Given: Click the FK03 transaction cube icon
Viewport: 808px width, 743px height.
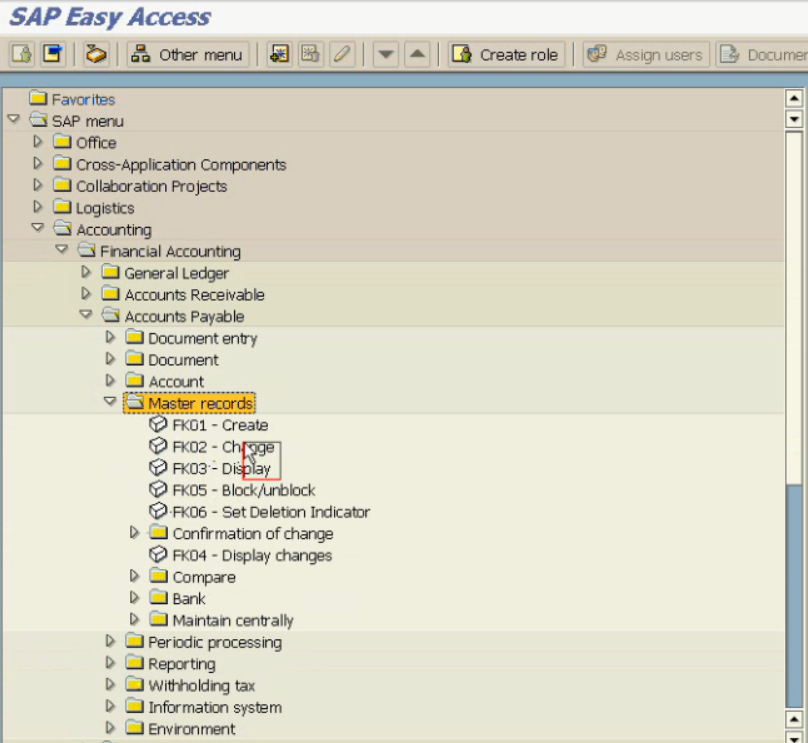Looking at the screenshot, I should click(x=158, y=467).
